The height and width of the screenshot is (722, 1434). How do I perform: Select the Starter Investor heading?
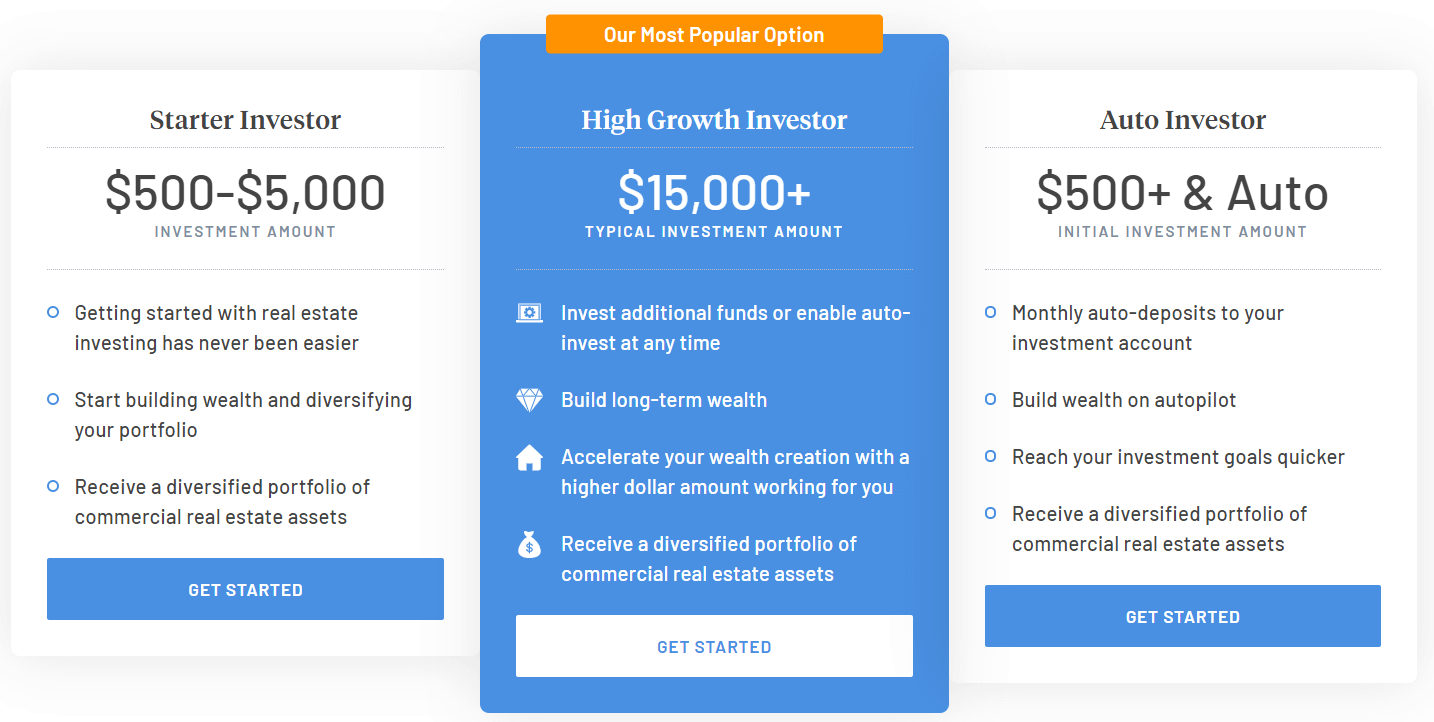[245, 120]
